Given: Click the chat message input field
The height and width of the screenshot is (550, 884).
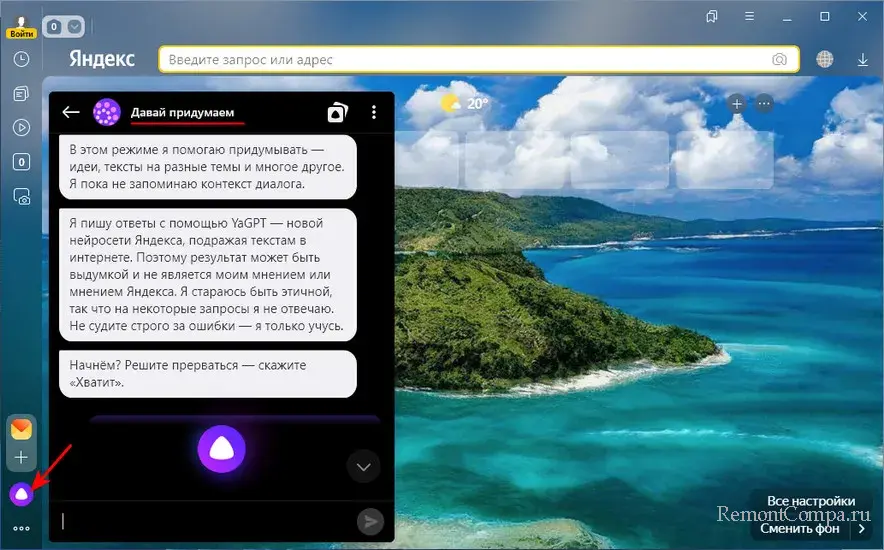Looking at the screenshot, I should pyautogui.click(x=205, y=520).
